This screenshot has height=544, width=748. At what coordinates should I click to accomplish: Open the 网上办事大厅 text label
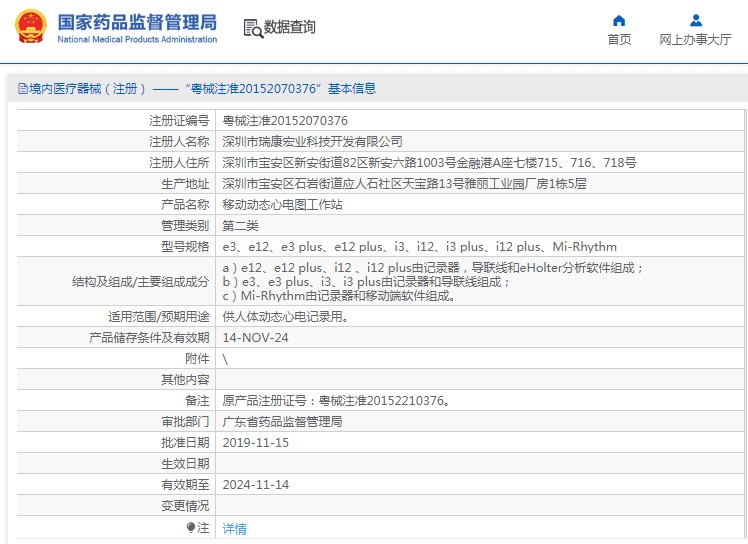click(695, 40)
